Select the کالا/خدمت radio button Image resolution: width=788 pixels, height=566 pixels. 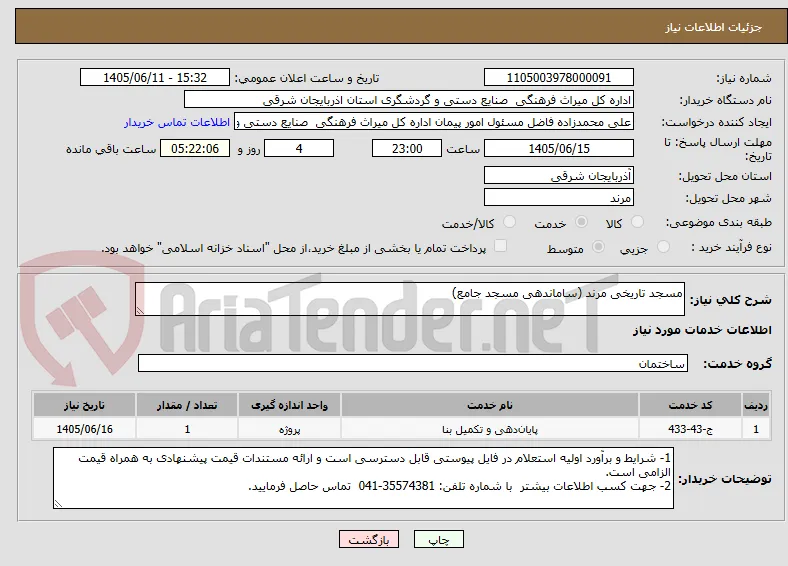[510, 222]
